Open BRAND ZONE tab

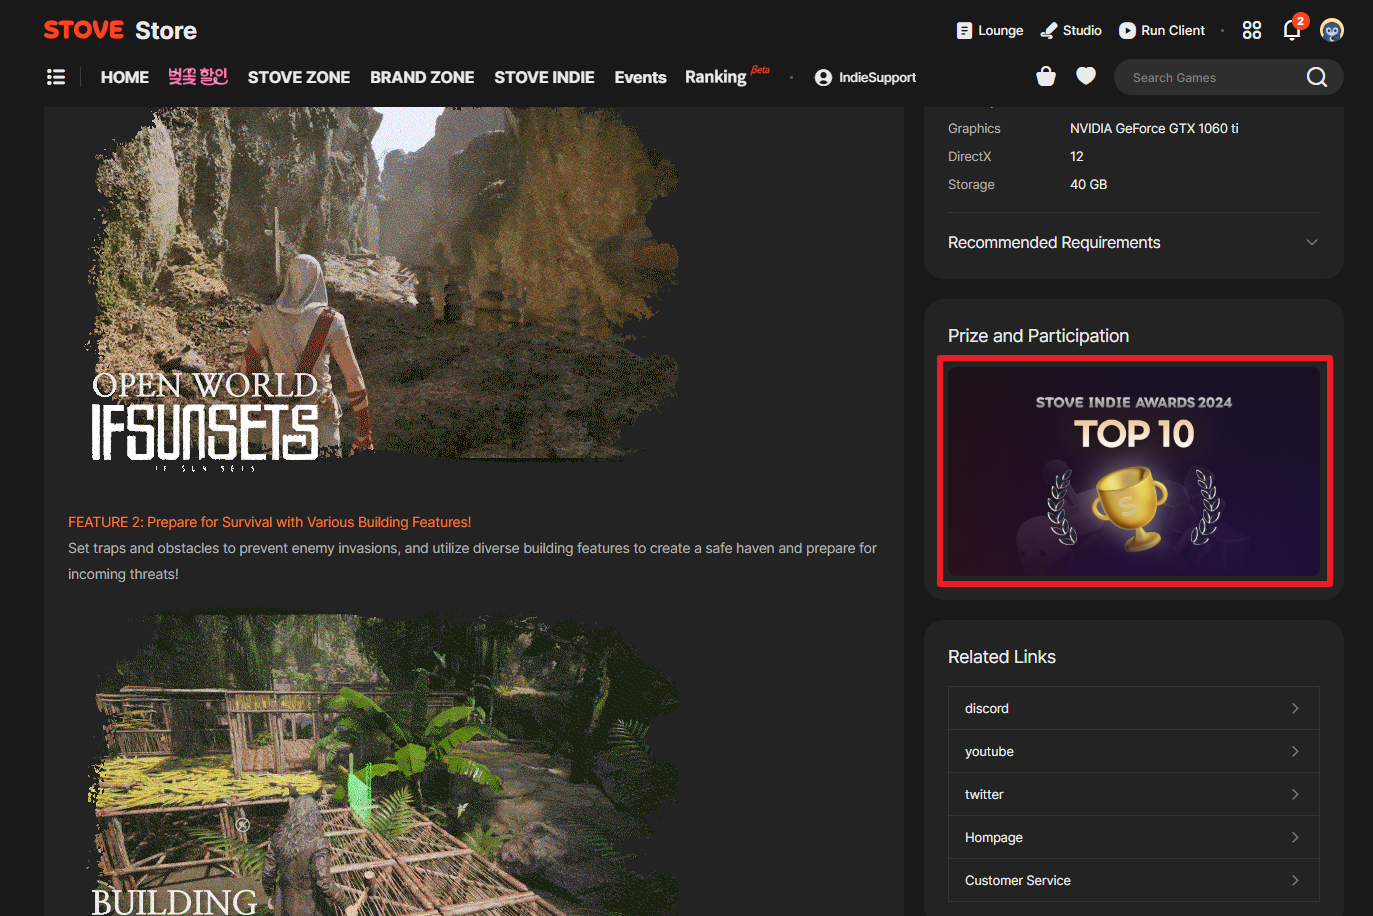point(422,77)
